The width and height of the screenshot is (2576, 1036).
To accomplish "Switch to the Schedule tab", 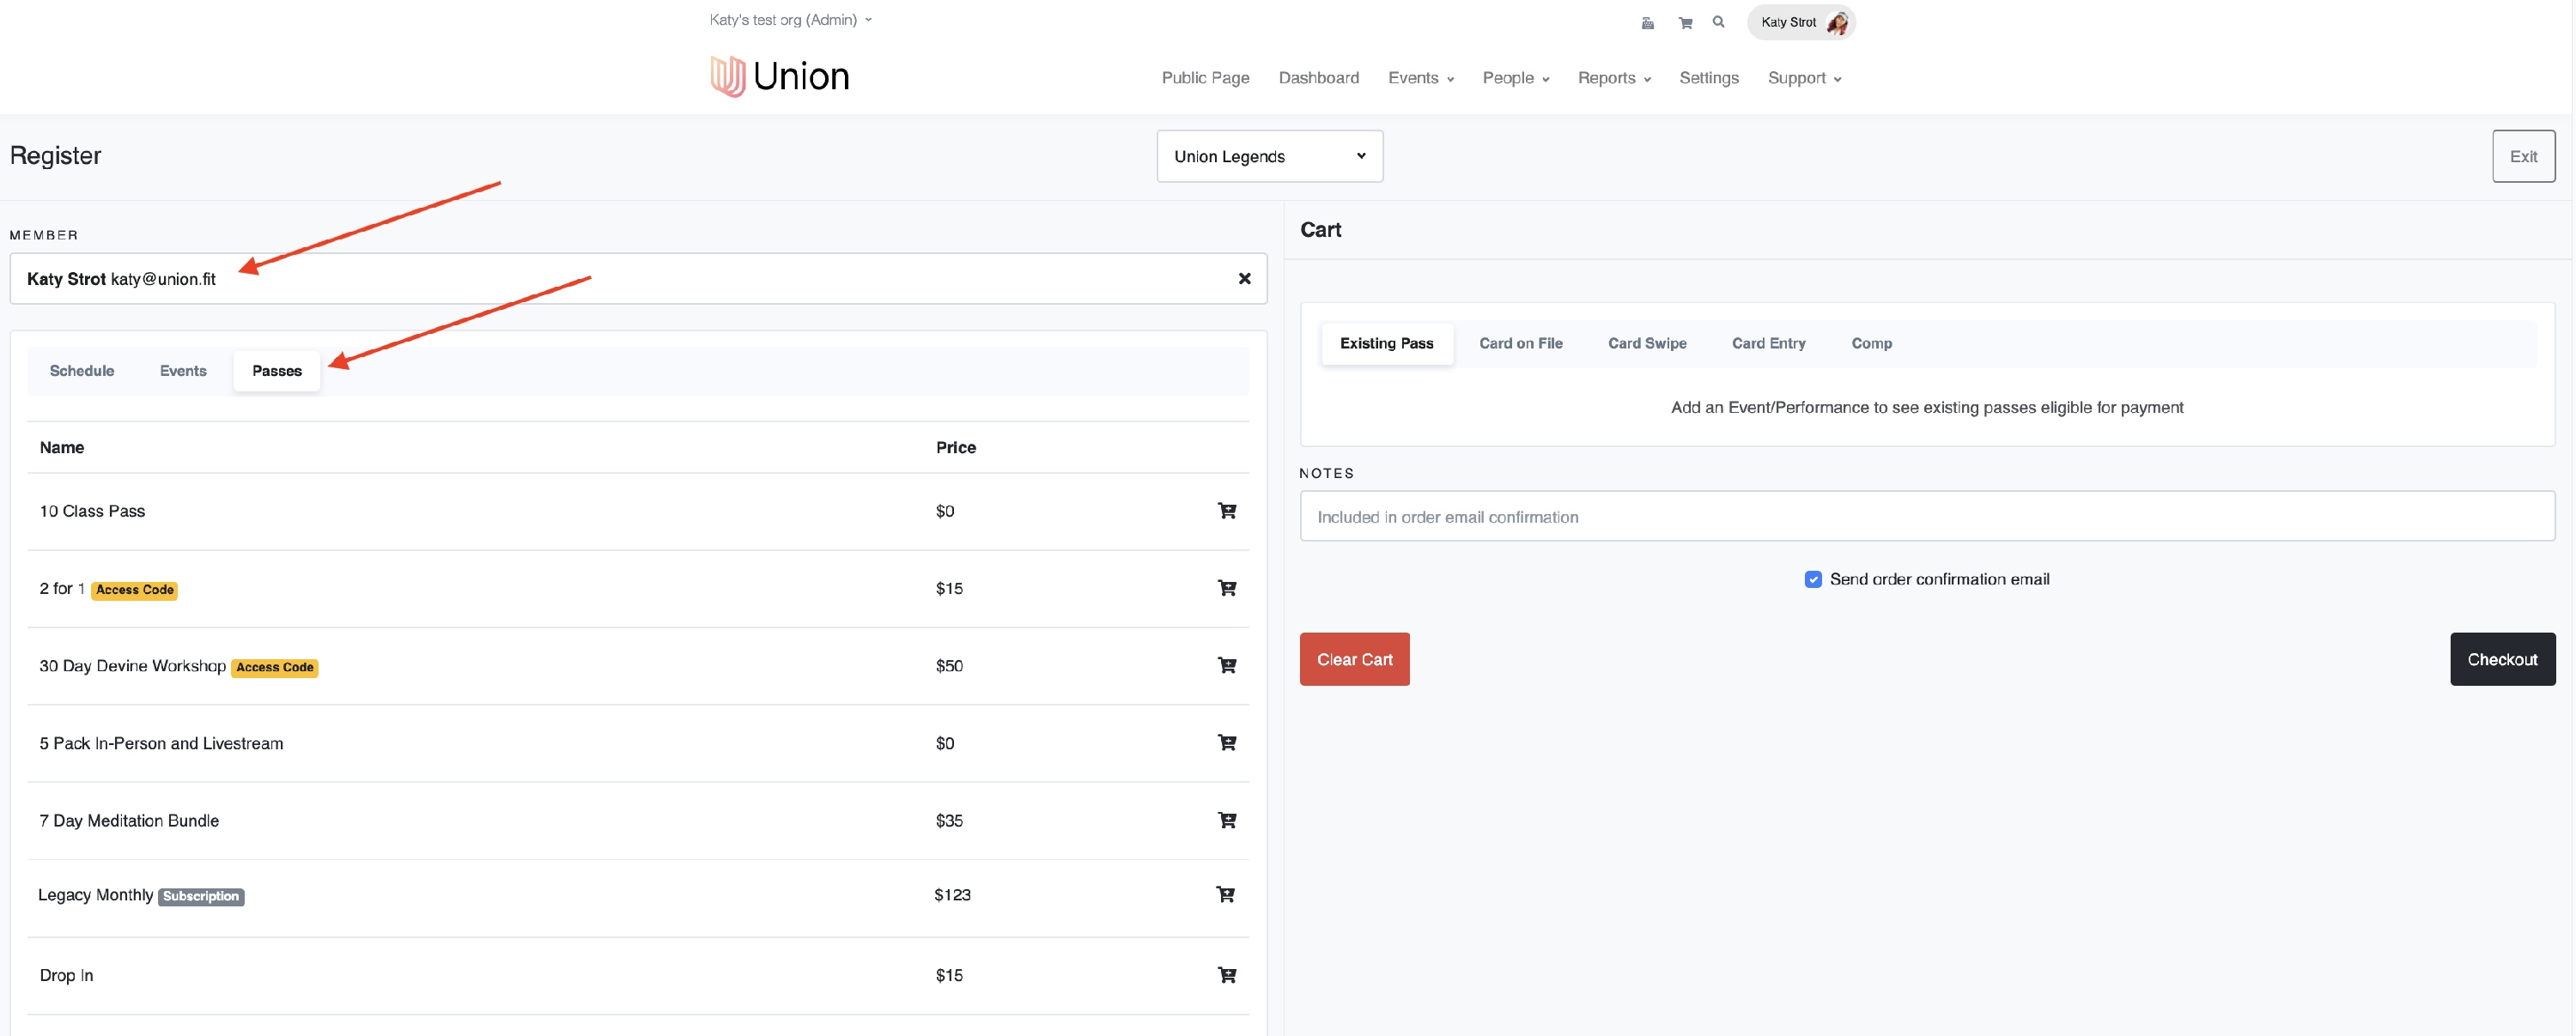I will [x=82, y=371].
